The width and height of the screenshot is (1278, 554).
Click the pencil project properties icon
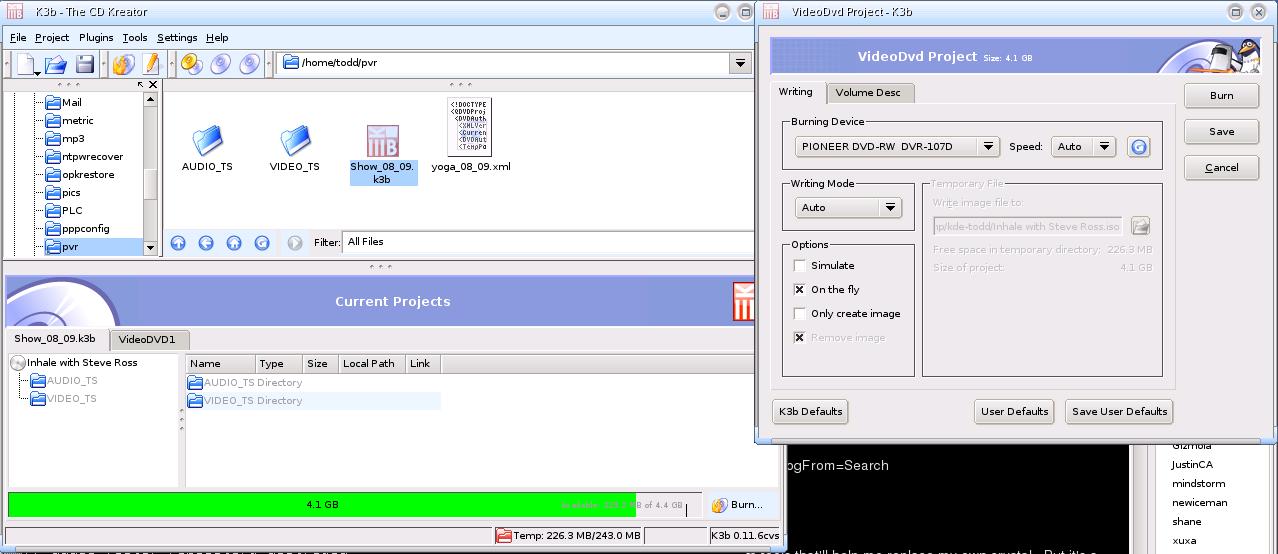[151, 64]
